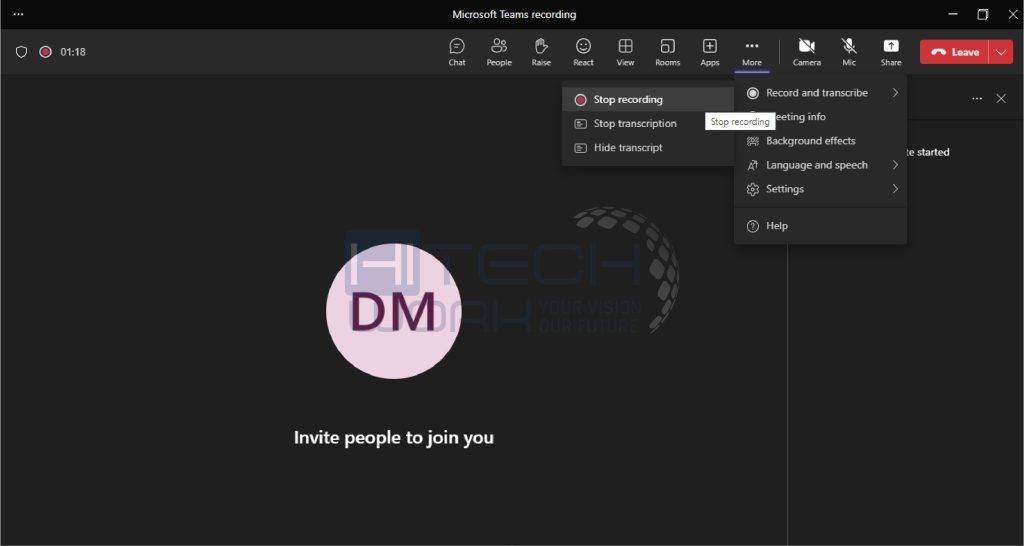Expand the Leave options arrow

tap(1001, 52)
